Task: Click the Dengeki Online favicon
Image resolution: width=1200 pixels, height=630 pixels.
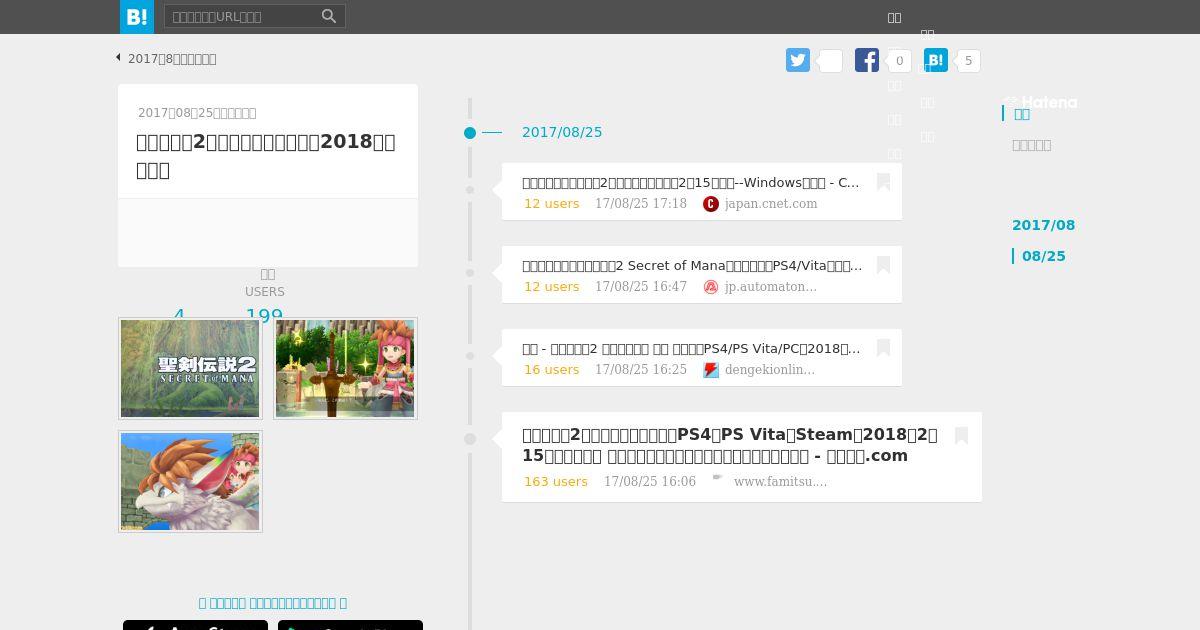Action: 711,370
